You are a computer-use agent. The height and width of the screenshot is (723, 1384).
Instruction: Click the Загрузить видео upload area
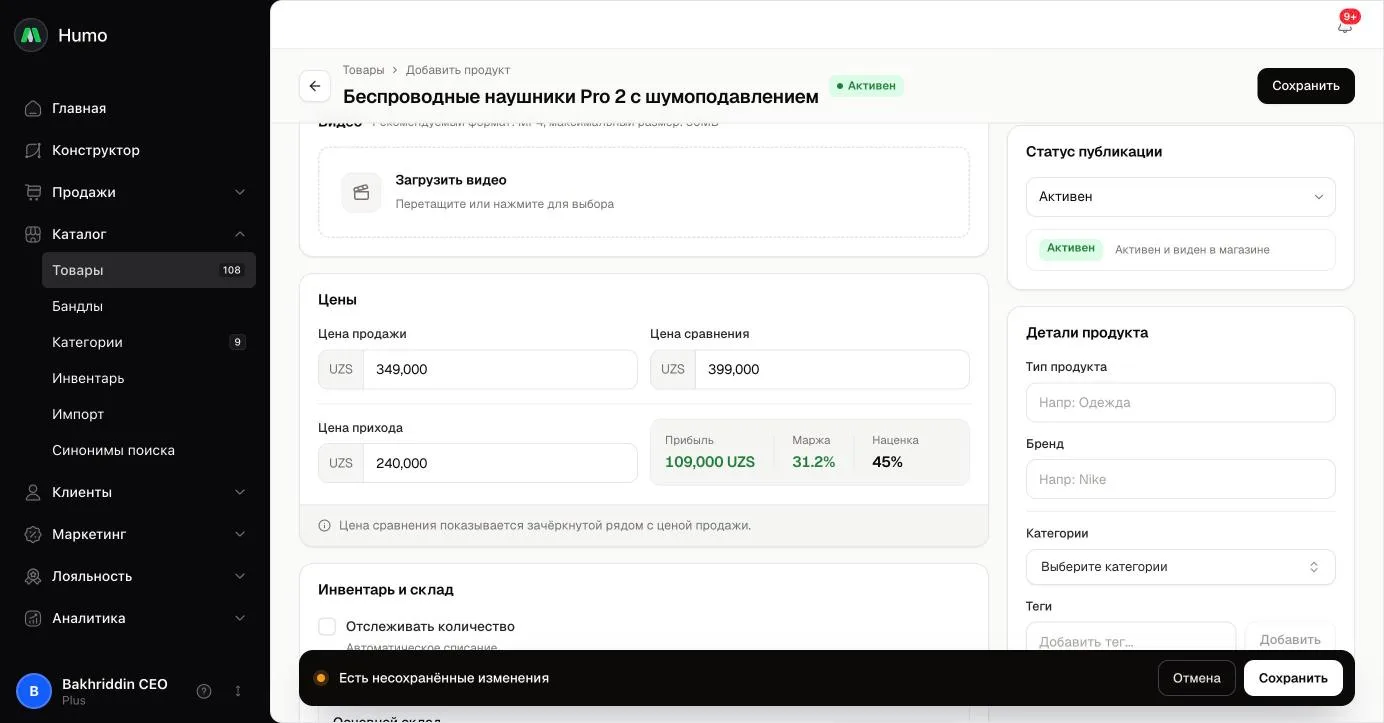[644, 192]
